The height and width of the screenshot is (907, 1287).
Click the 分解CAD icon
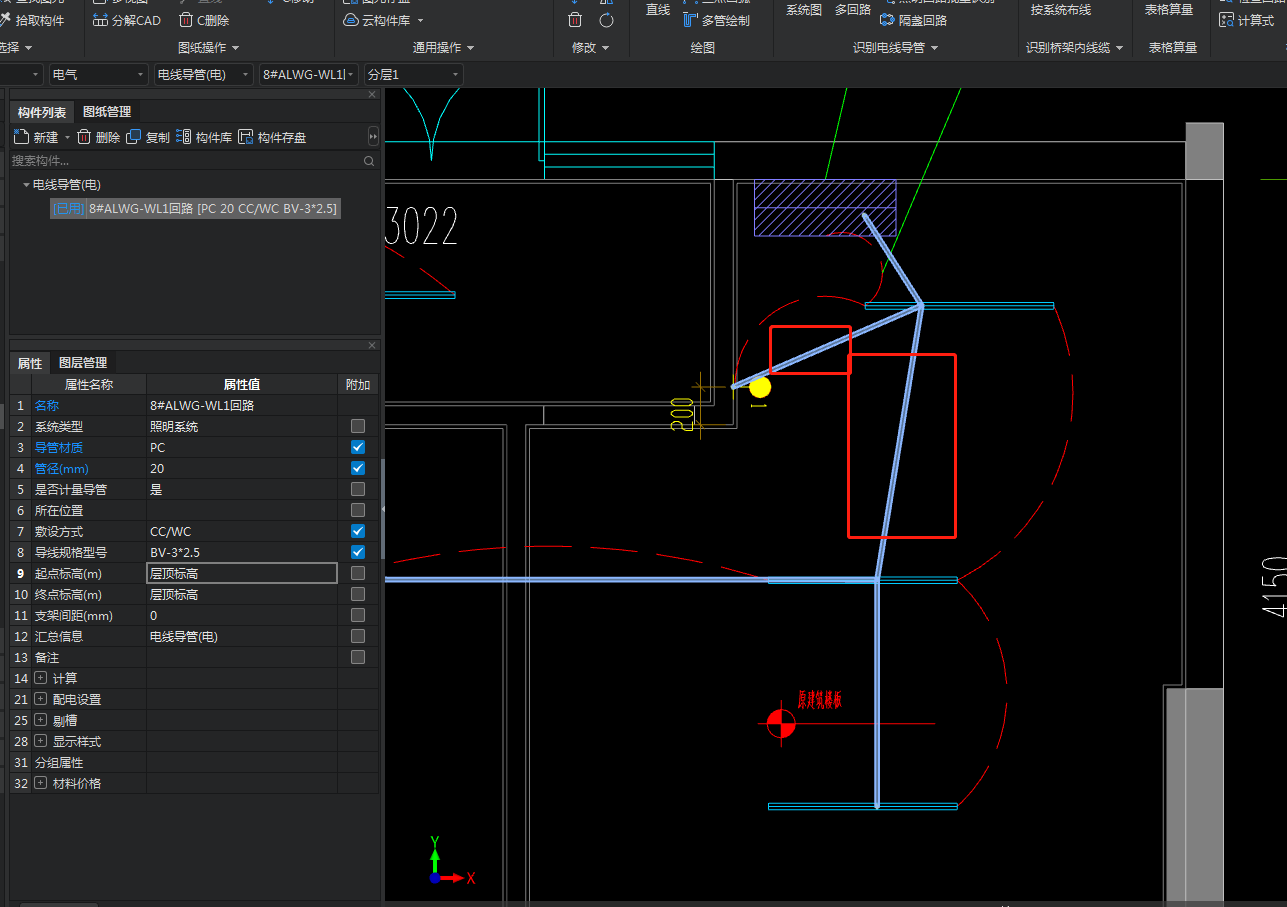[101, 20]
